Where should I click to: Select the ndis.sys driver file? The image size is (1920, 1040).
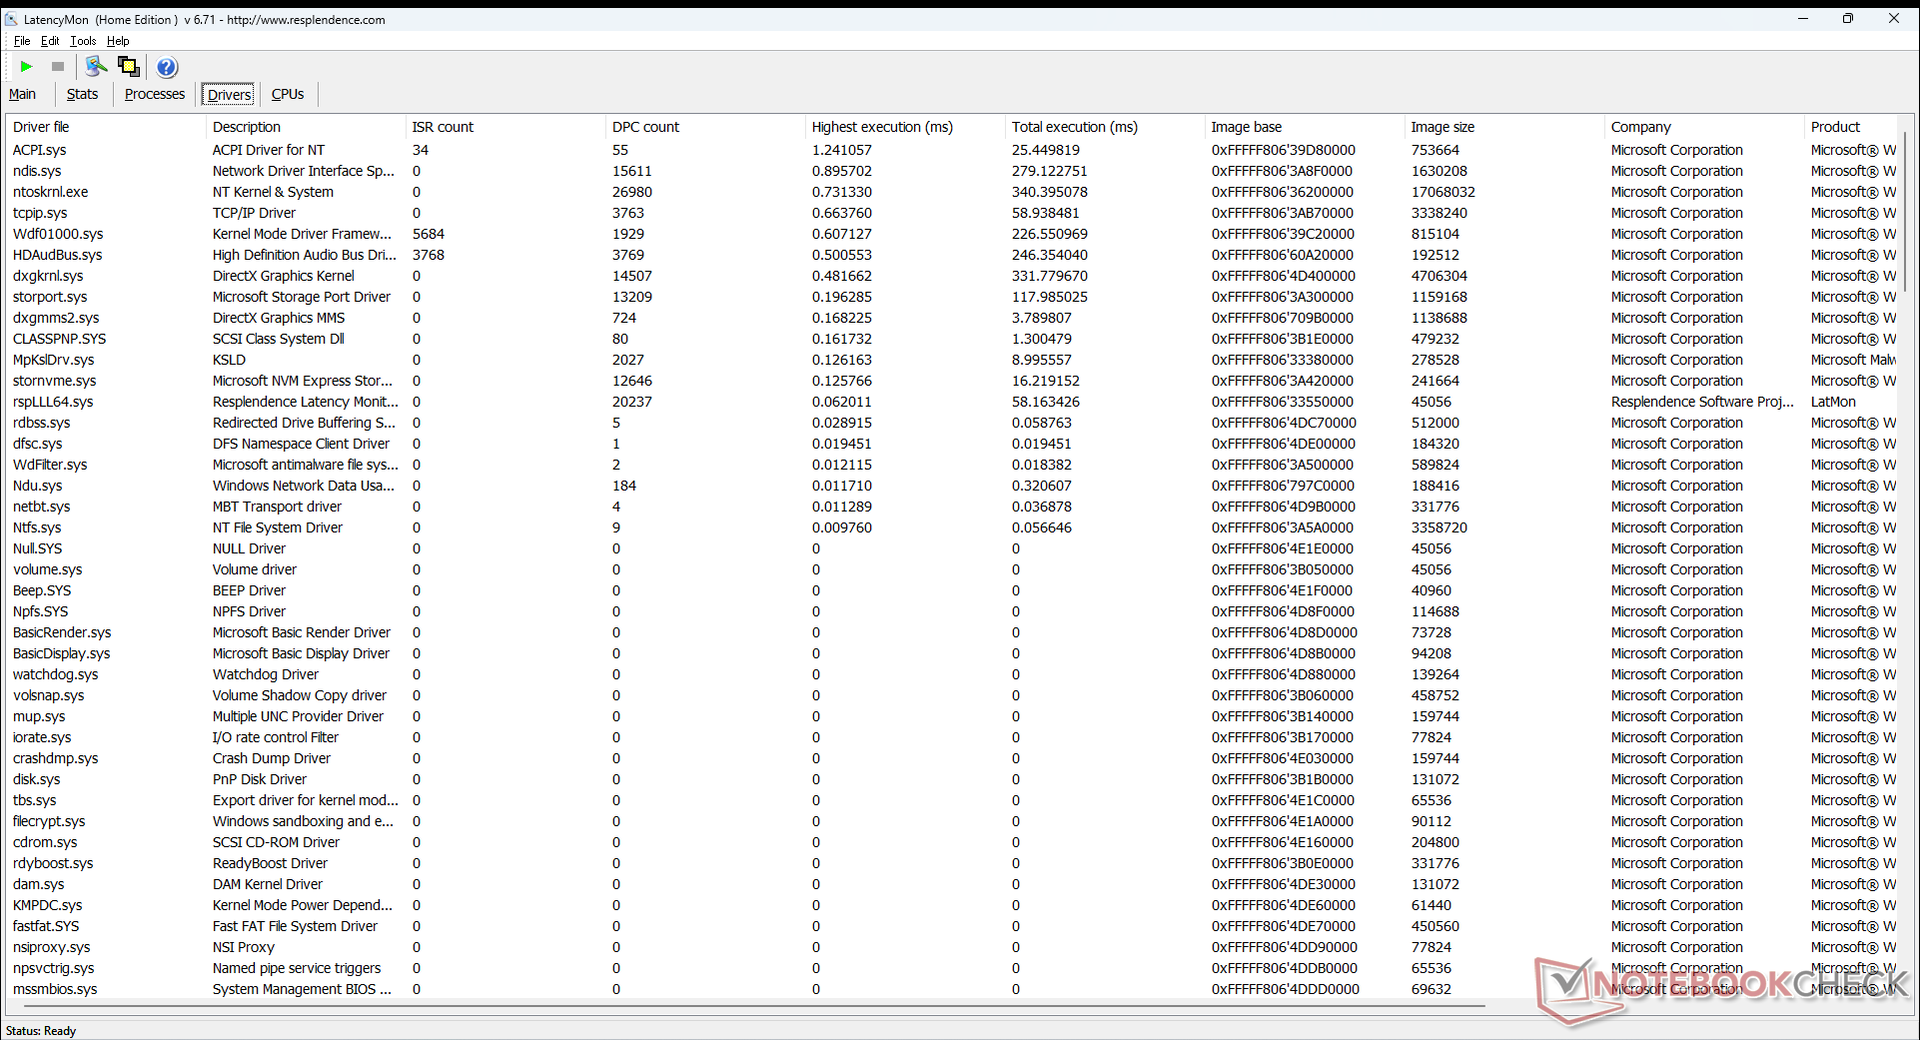point(37,171)
